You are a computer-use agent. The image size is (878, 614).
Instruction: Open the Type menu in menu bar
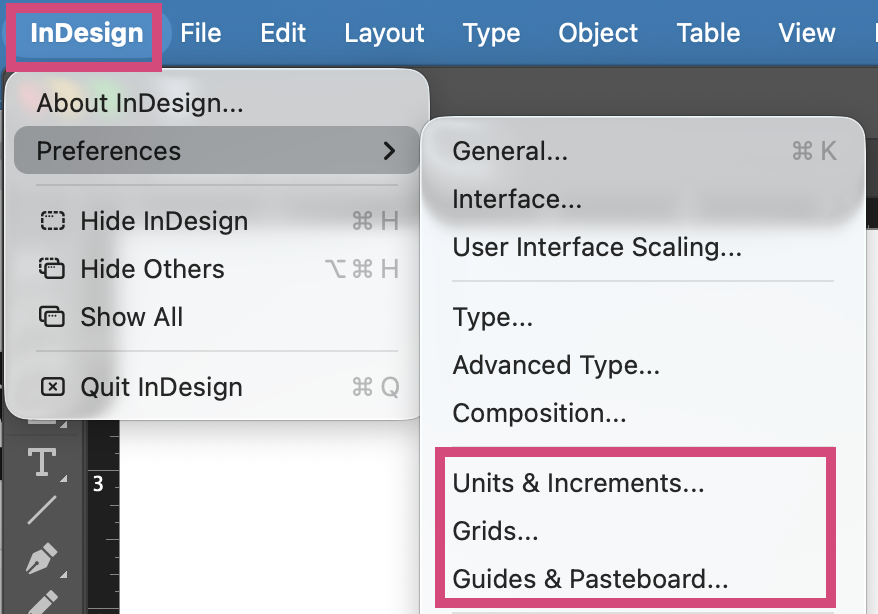(491, 33)
